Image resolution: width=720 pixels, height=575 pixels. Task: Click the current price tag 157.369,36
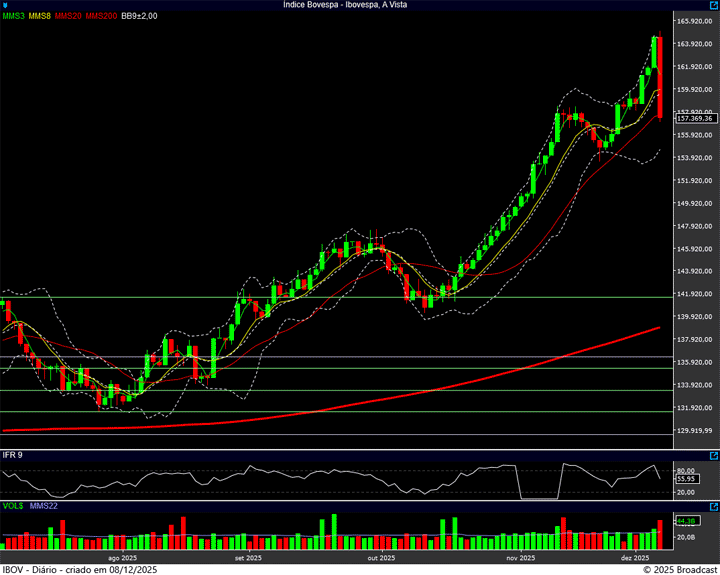(x=693, y=118)
